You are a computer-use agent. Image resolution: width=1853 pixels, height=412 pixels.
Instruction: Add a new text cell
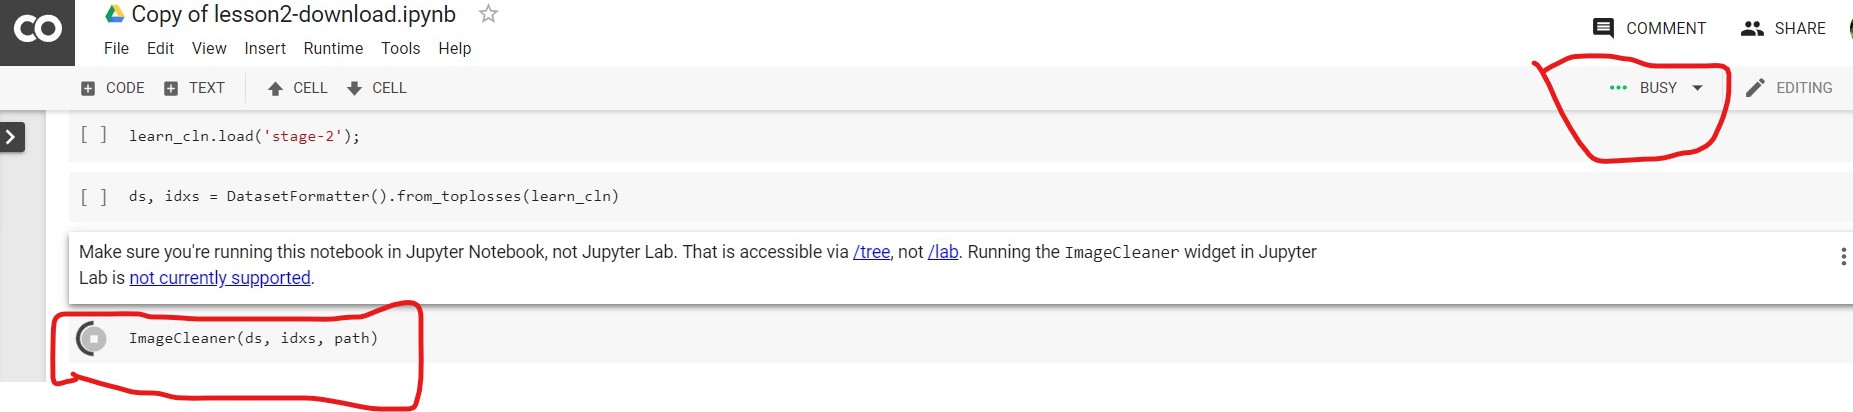[194, 88]
